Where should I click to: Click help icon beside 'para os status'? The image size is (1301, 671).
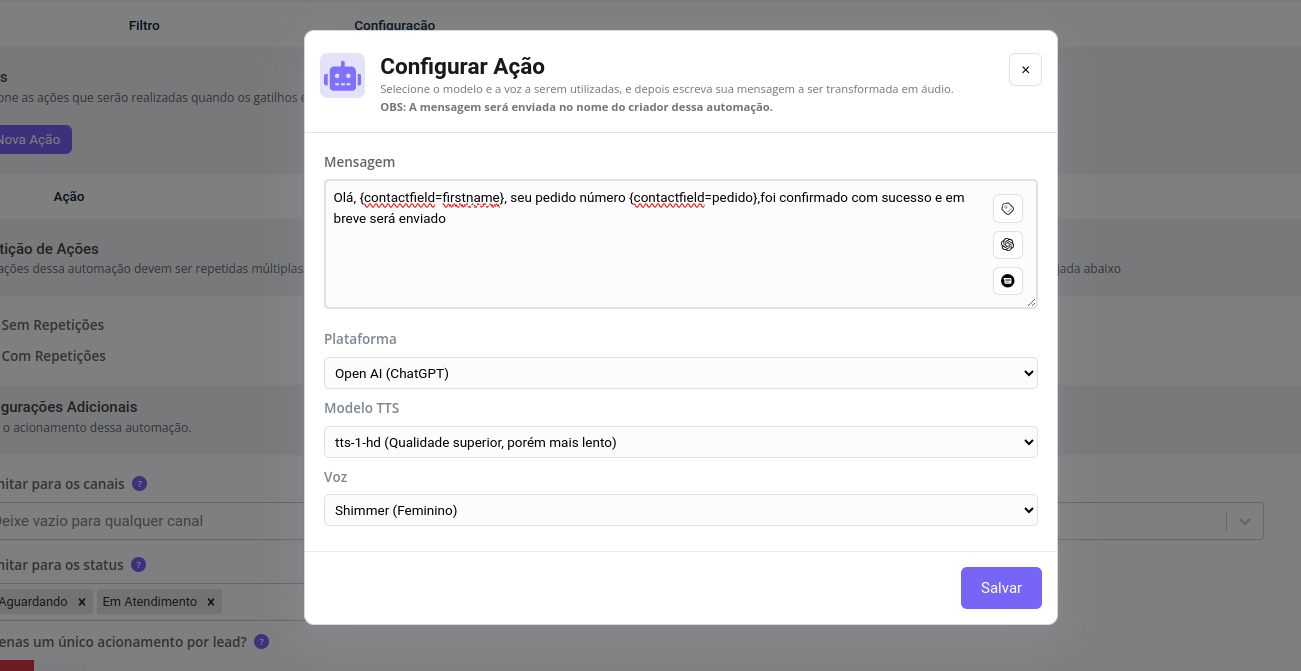[x=138, y=565]
